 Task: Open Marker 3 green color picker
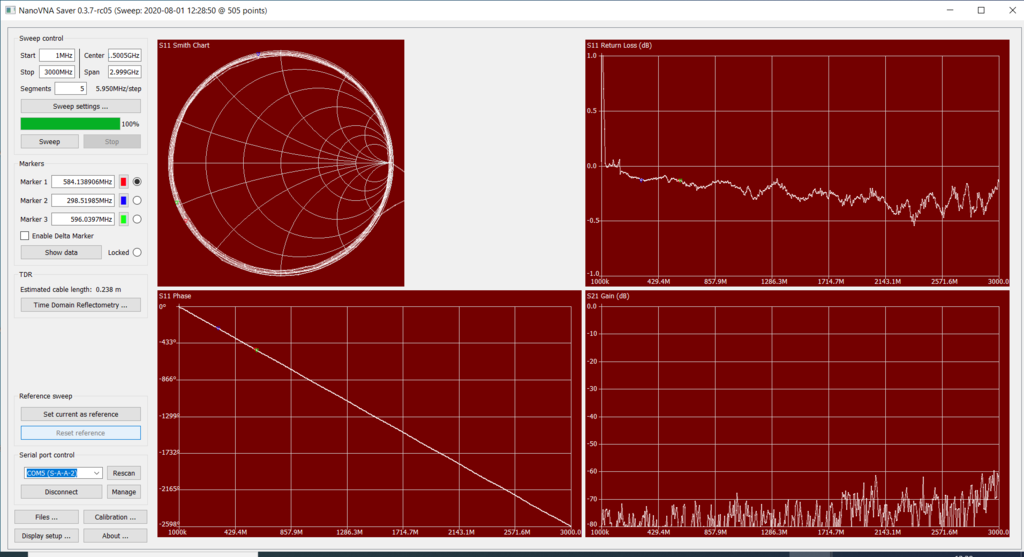[124, 219]
